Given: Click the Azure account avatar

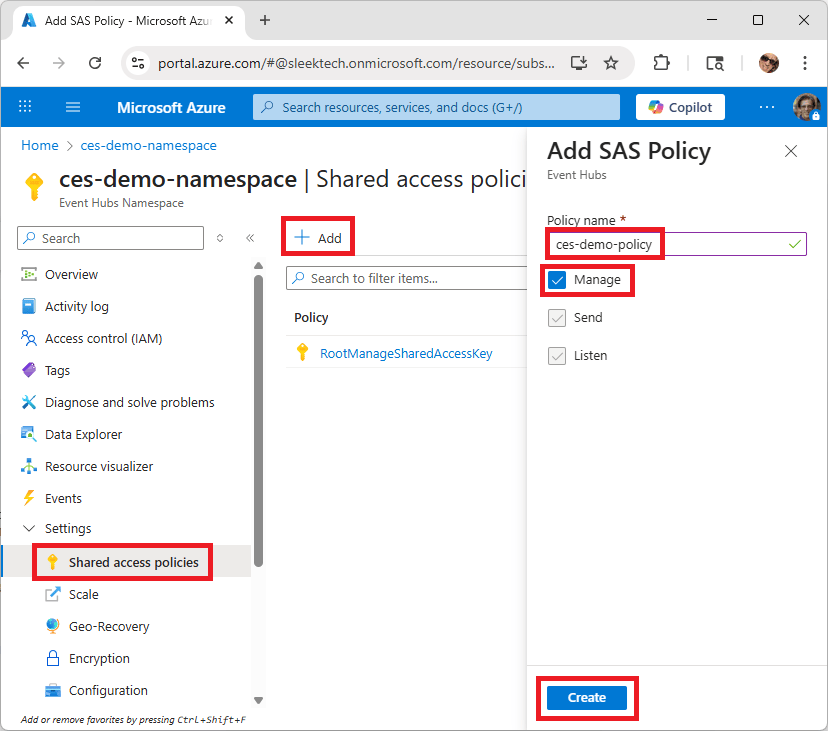Looking at the screenshot, I should (806, 107).
